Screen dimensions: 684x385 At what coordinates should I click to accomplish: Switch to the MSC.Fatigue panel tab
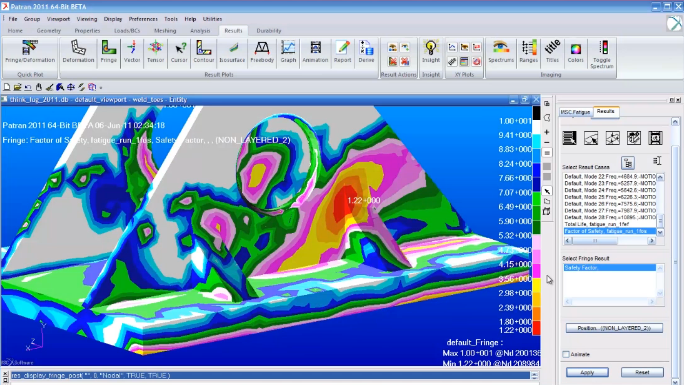[575, 112]
